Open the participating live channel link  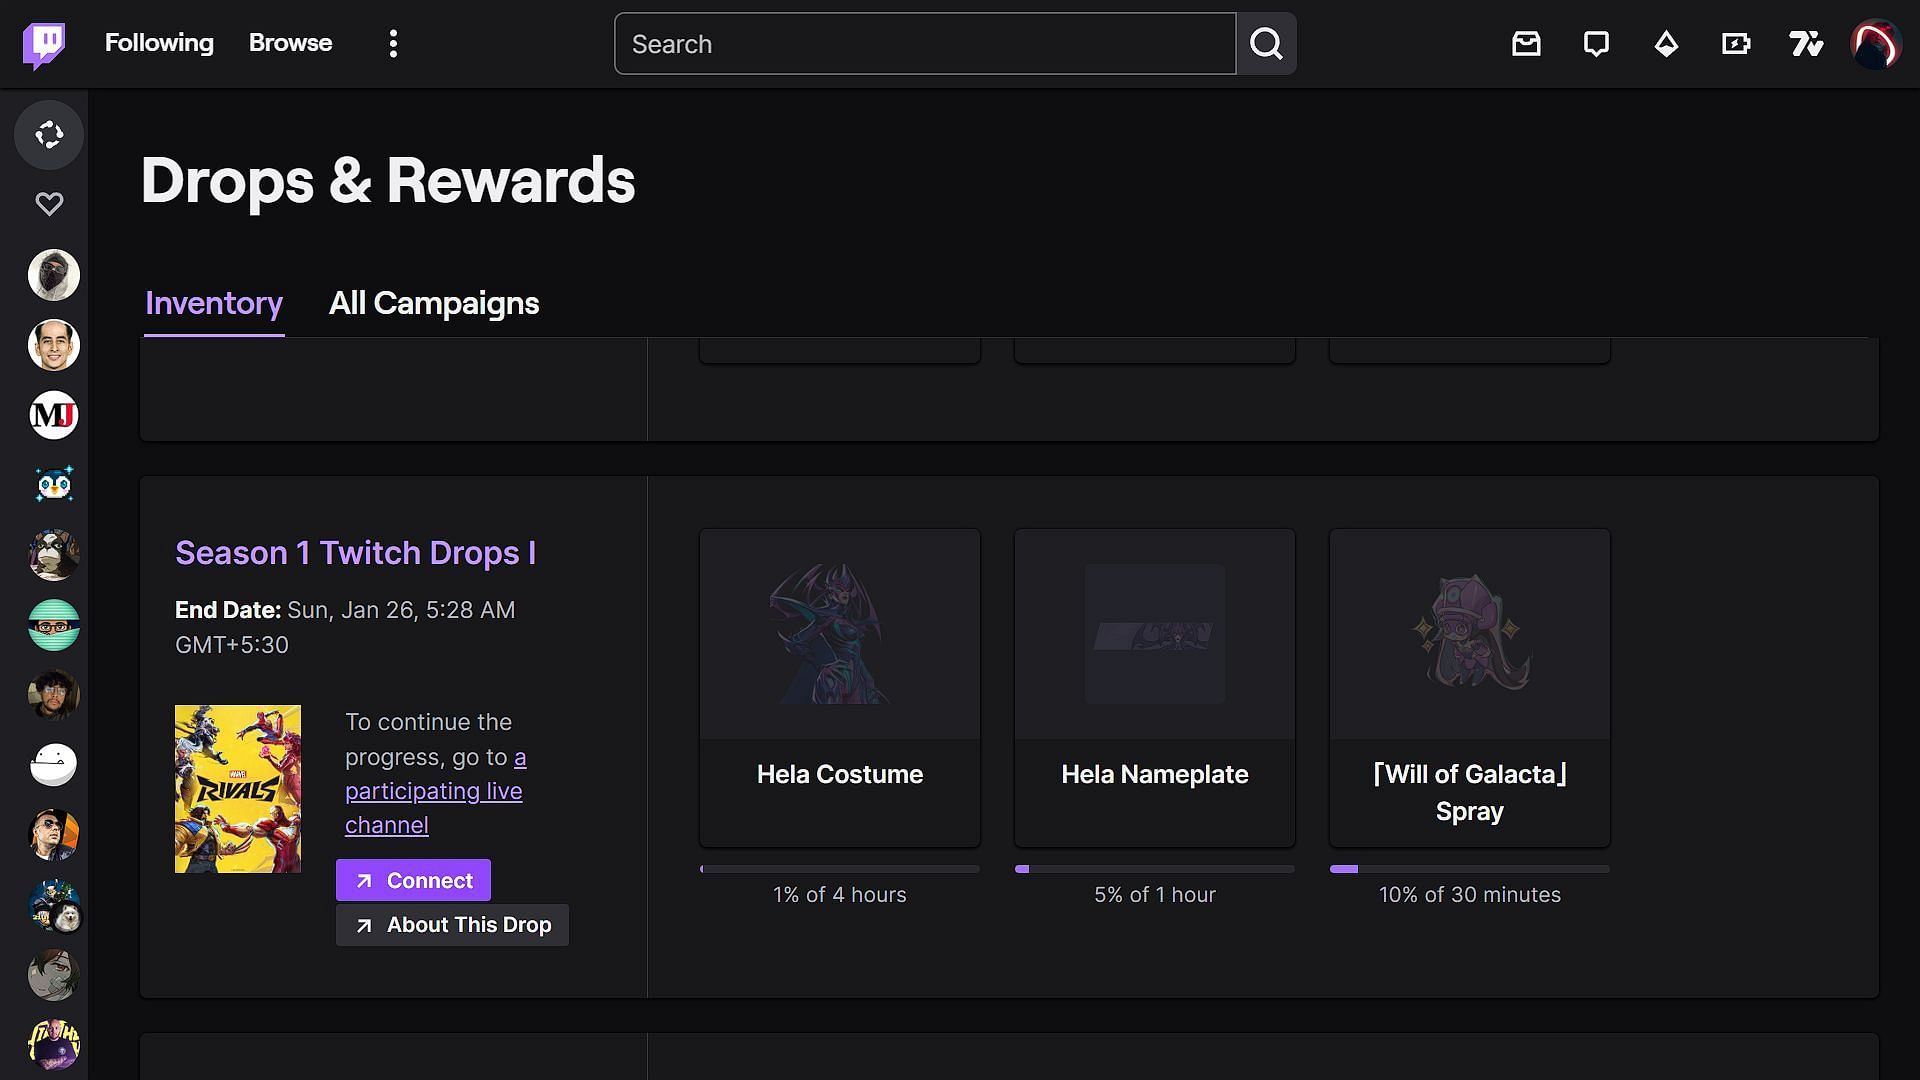[x=433, y=790]
